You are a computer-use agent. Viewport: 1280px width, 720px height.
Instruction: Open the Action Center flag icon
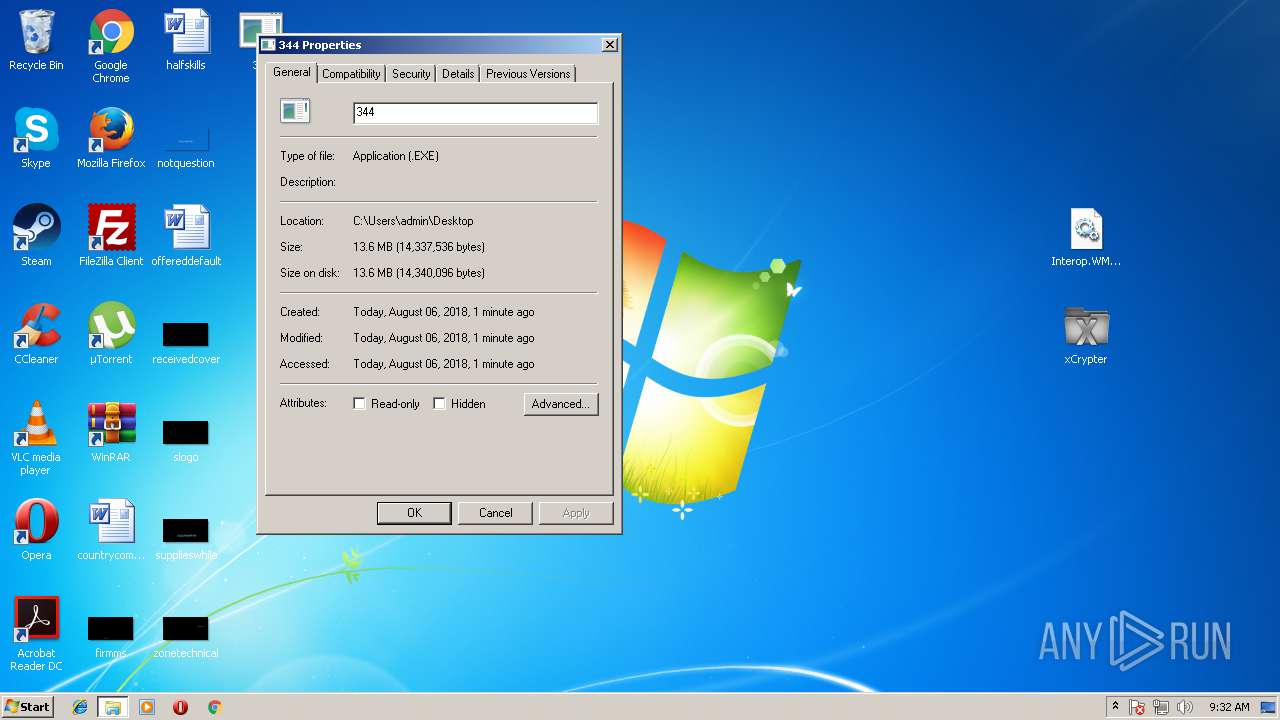1137,707
